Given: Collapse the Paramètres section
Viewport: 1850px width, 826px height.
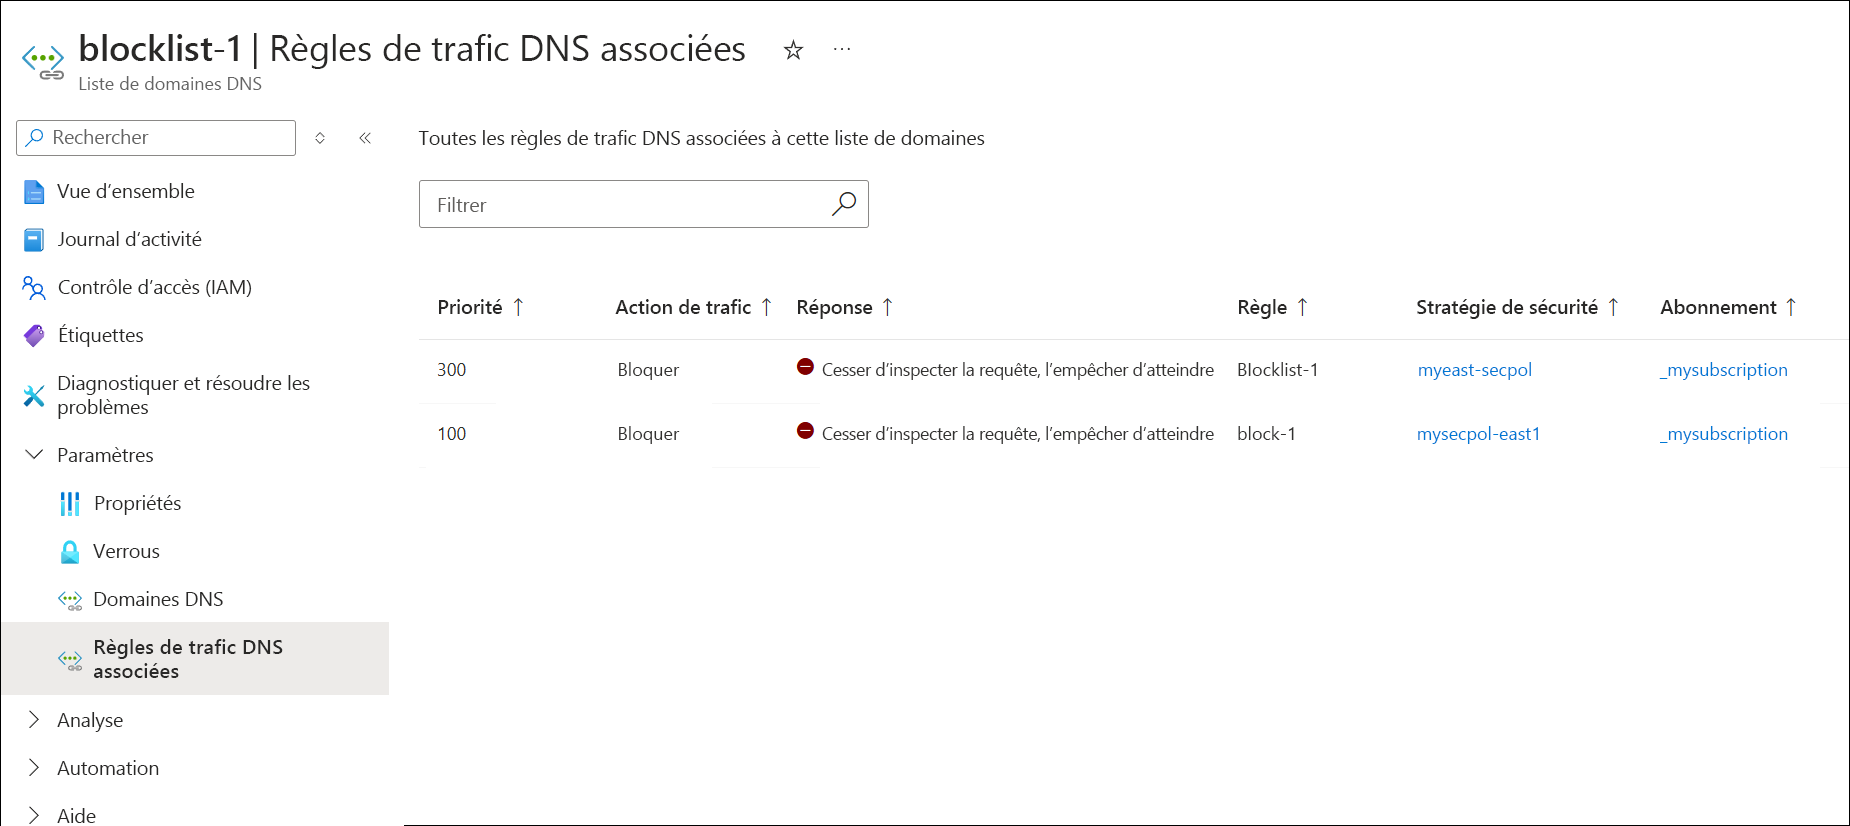Looking at the screenshot, I should click(33, 455).
